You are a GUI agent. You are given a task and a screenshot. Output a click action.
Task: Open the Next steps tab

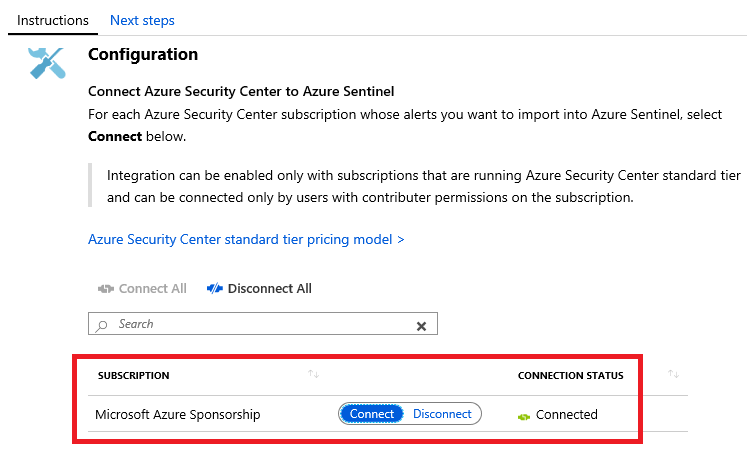[142, 20]
